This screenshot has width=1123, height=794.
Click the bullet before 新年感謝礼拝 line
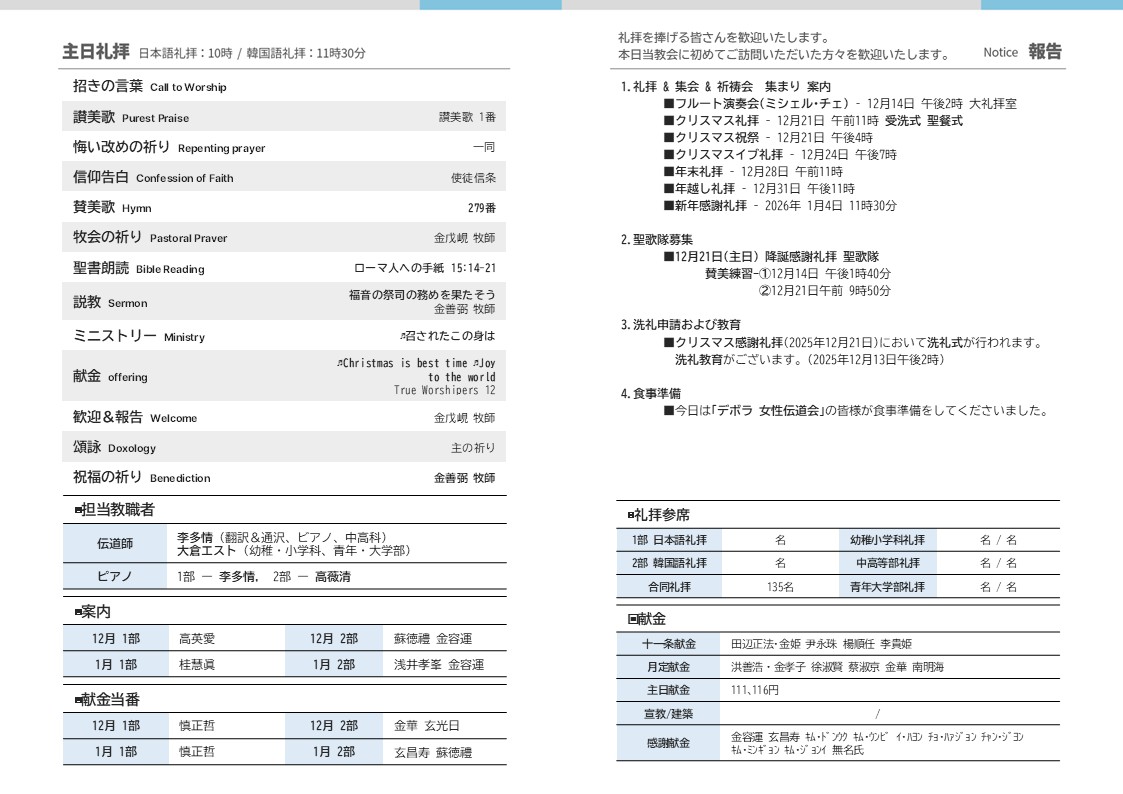(668, 206)
